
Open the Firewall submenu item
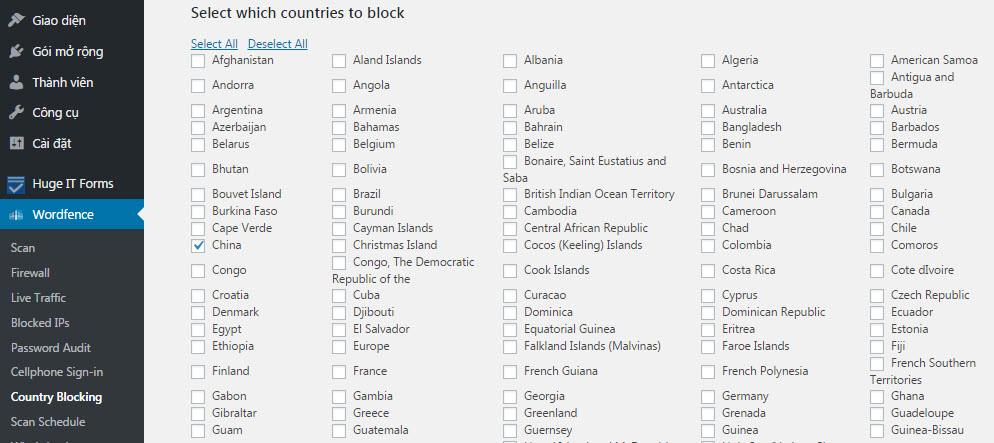pos(30,272)
